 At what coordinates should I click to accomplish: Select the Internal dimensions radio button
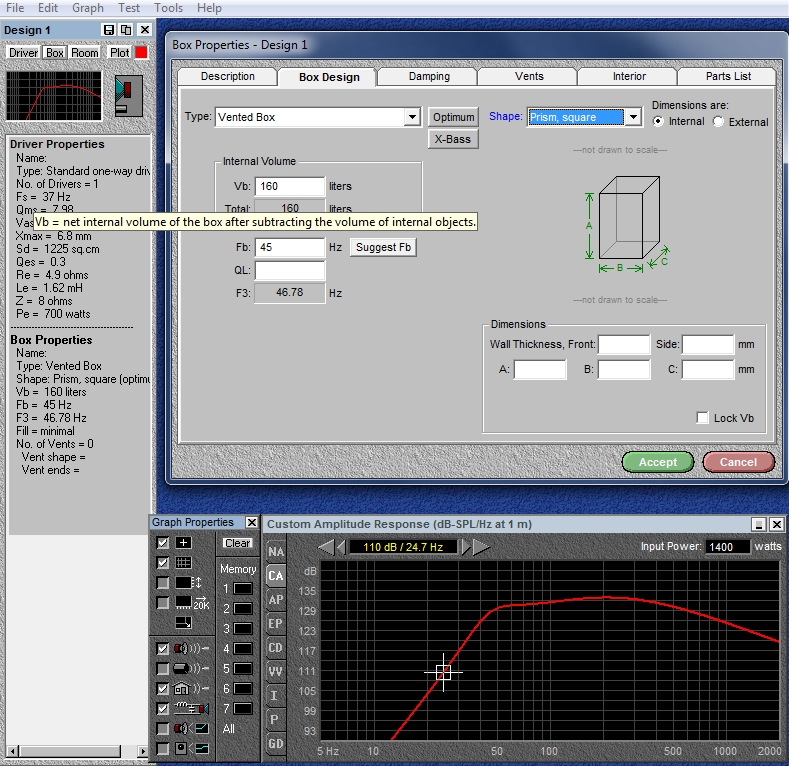(x=658, y=122)
